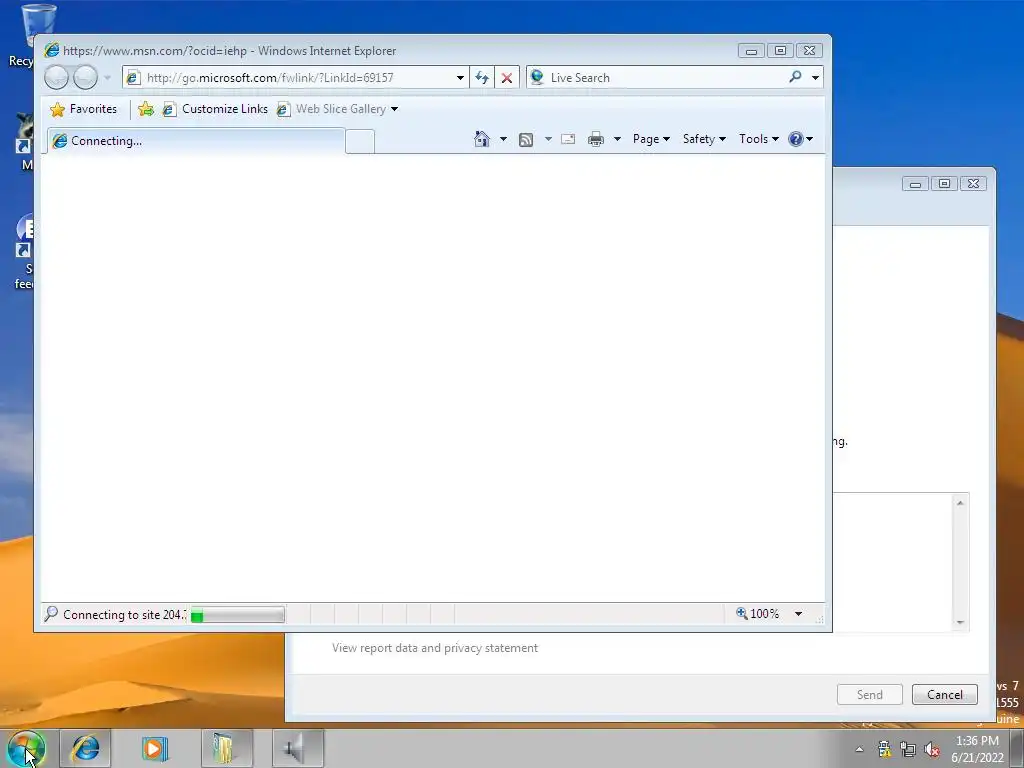This screenshot has width=1024, height=768.
Task: Expand the Feeds dropdown arrow
Action: (x=548, y=139)
